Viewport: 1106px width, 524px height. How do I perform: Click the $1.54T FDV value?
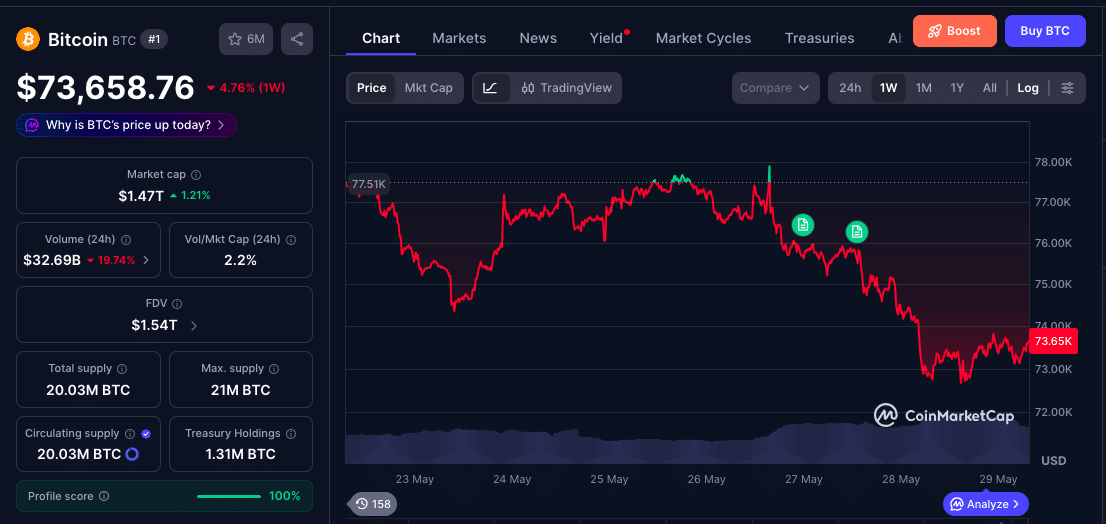[154, 325]
